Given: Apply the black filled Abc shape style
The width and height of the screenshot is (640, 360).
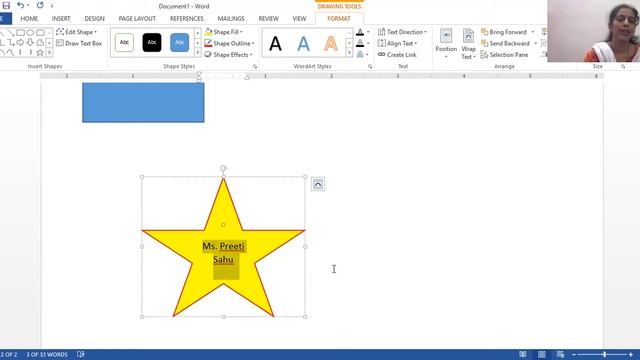Looking at the screenshot, I should coord(152,42).
